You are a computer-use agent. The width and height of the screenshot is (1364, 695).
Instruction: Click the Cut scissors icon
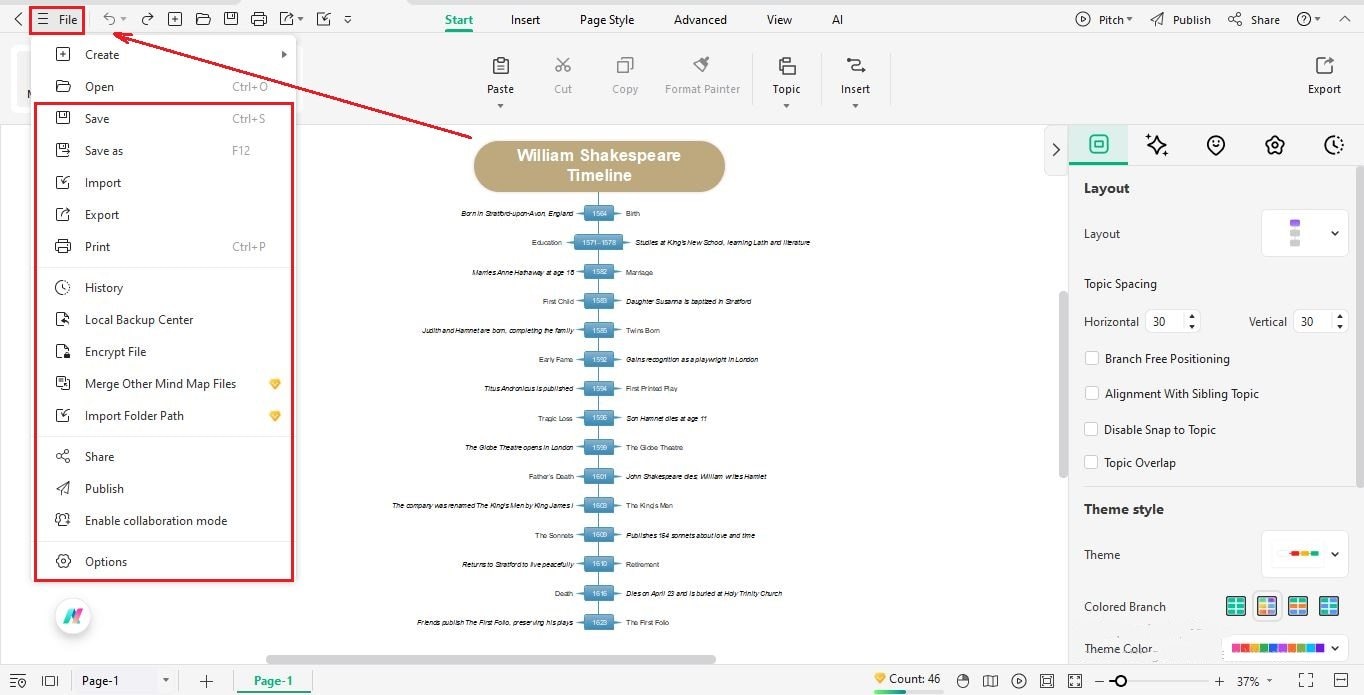point(563,66)
